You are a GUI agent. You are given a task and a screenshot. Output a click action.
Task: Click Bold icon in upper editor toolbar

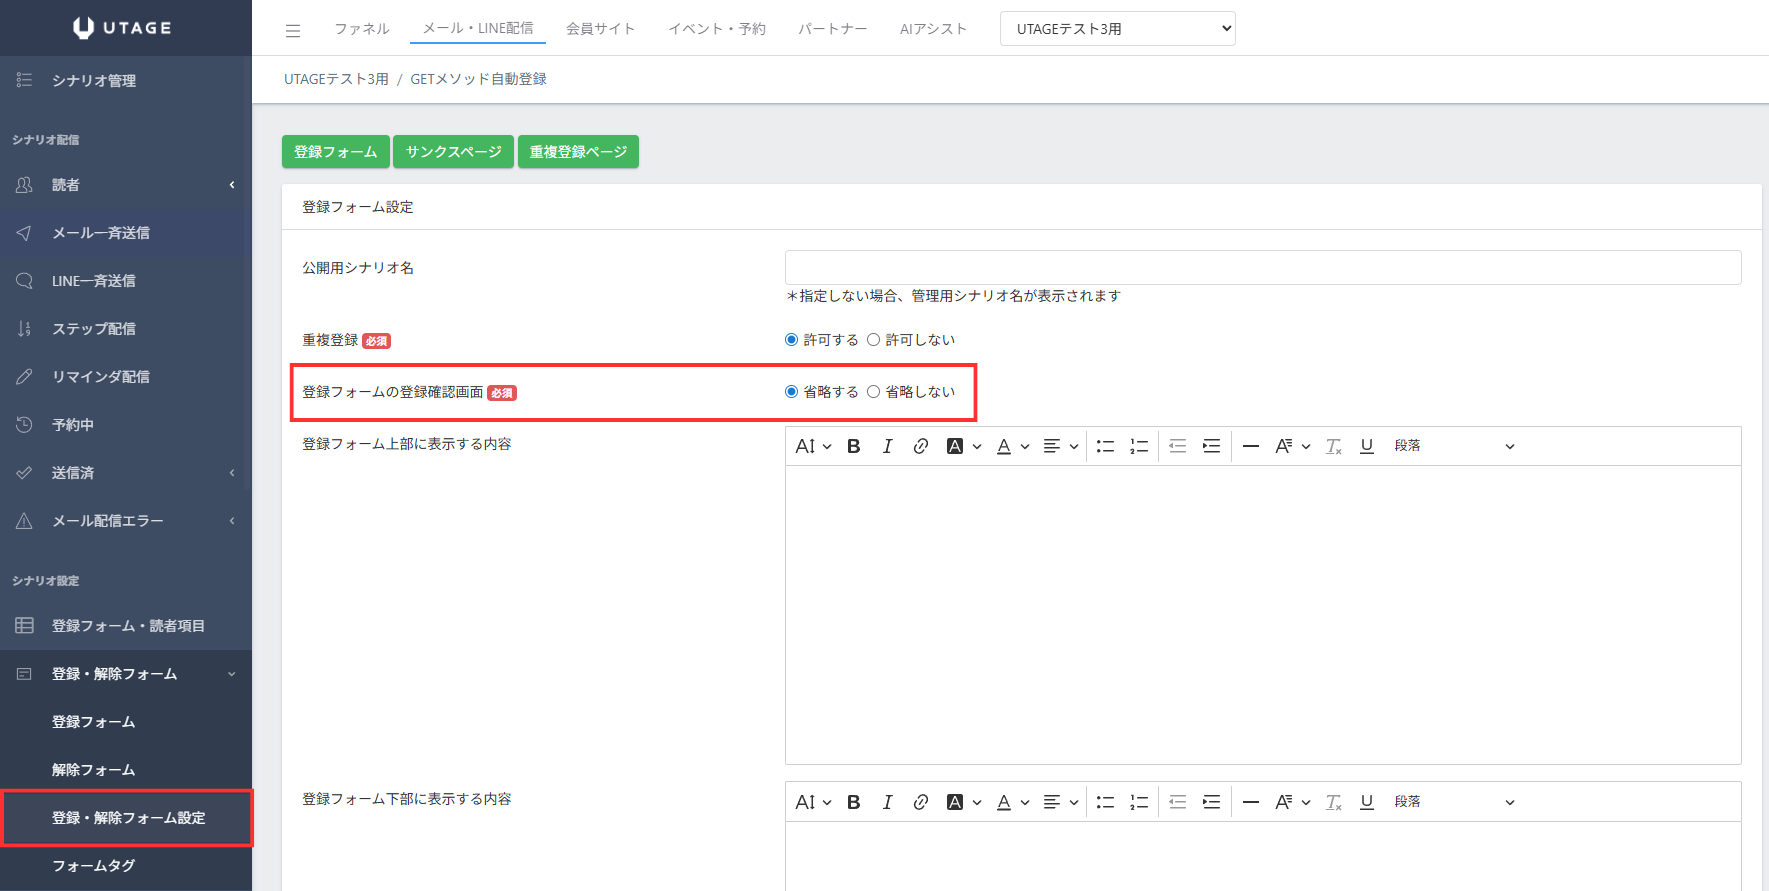[x=853, y=446]
